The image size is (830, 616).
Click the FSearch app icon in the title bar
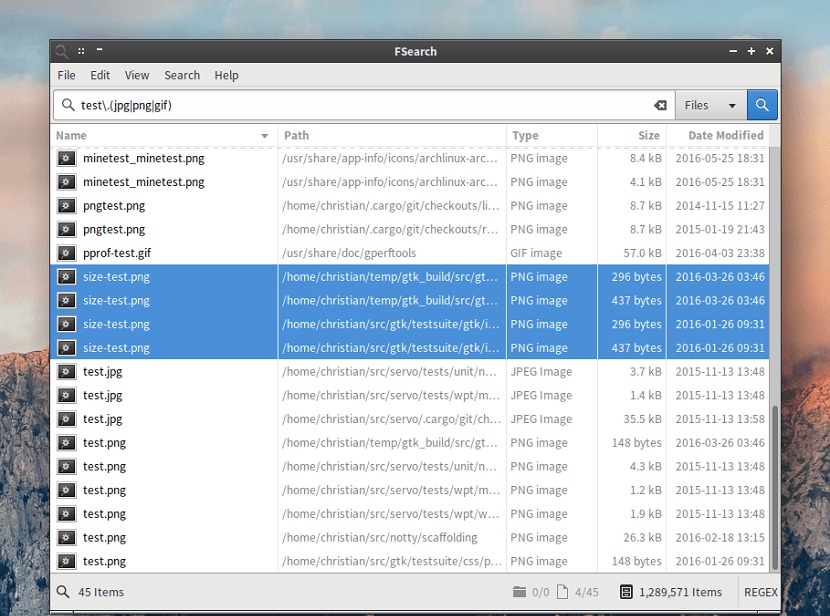point(62,51)
